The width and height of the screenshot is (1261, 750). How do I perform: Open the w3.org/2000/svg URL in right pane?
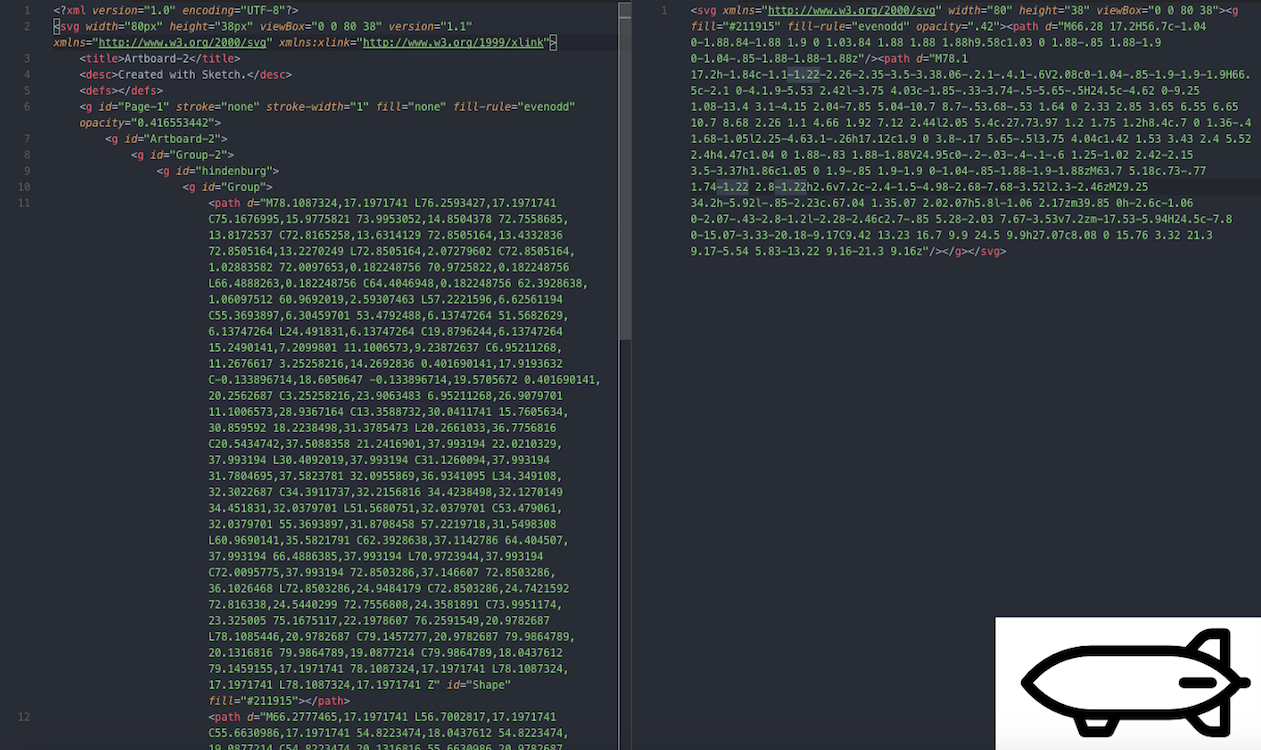point(854,9)
